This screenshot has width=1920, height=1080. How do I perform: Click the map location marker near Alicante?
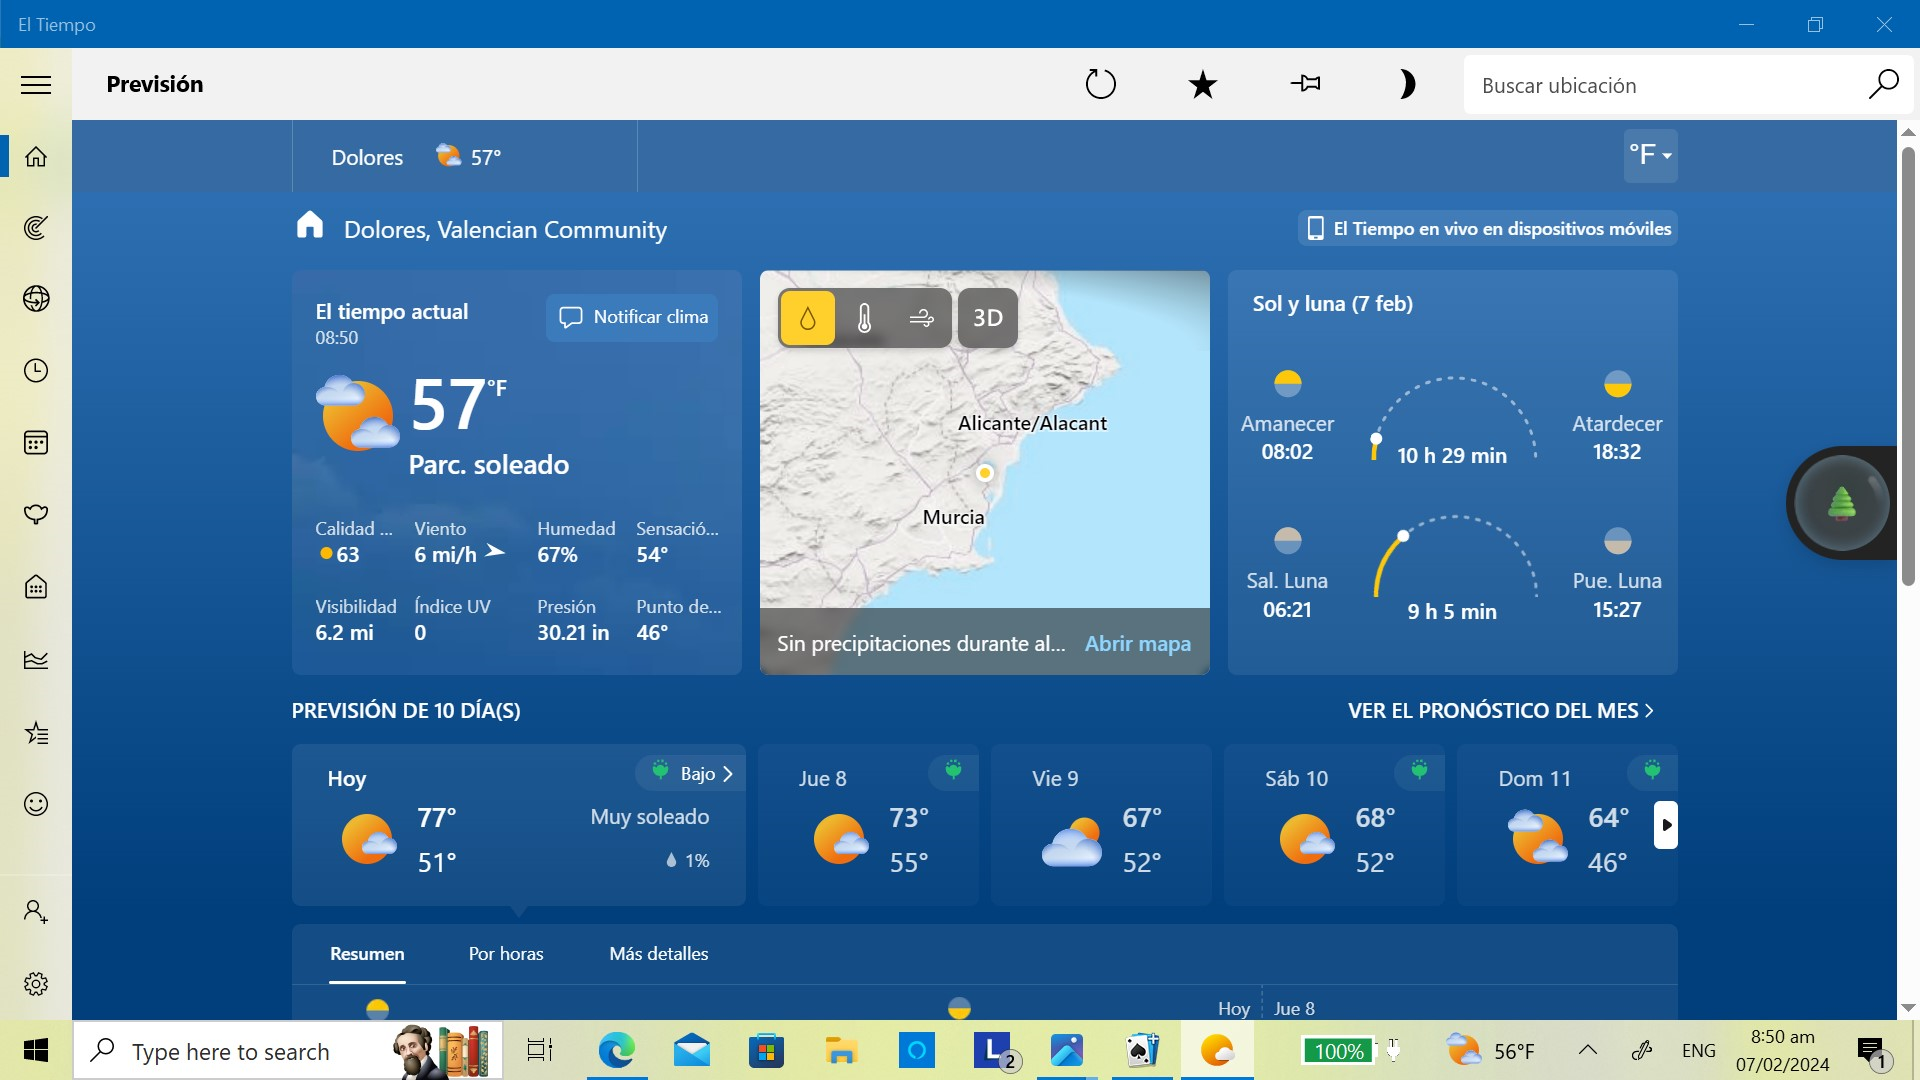pos(985,473)
